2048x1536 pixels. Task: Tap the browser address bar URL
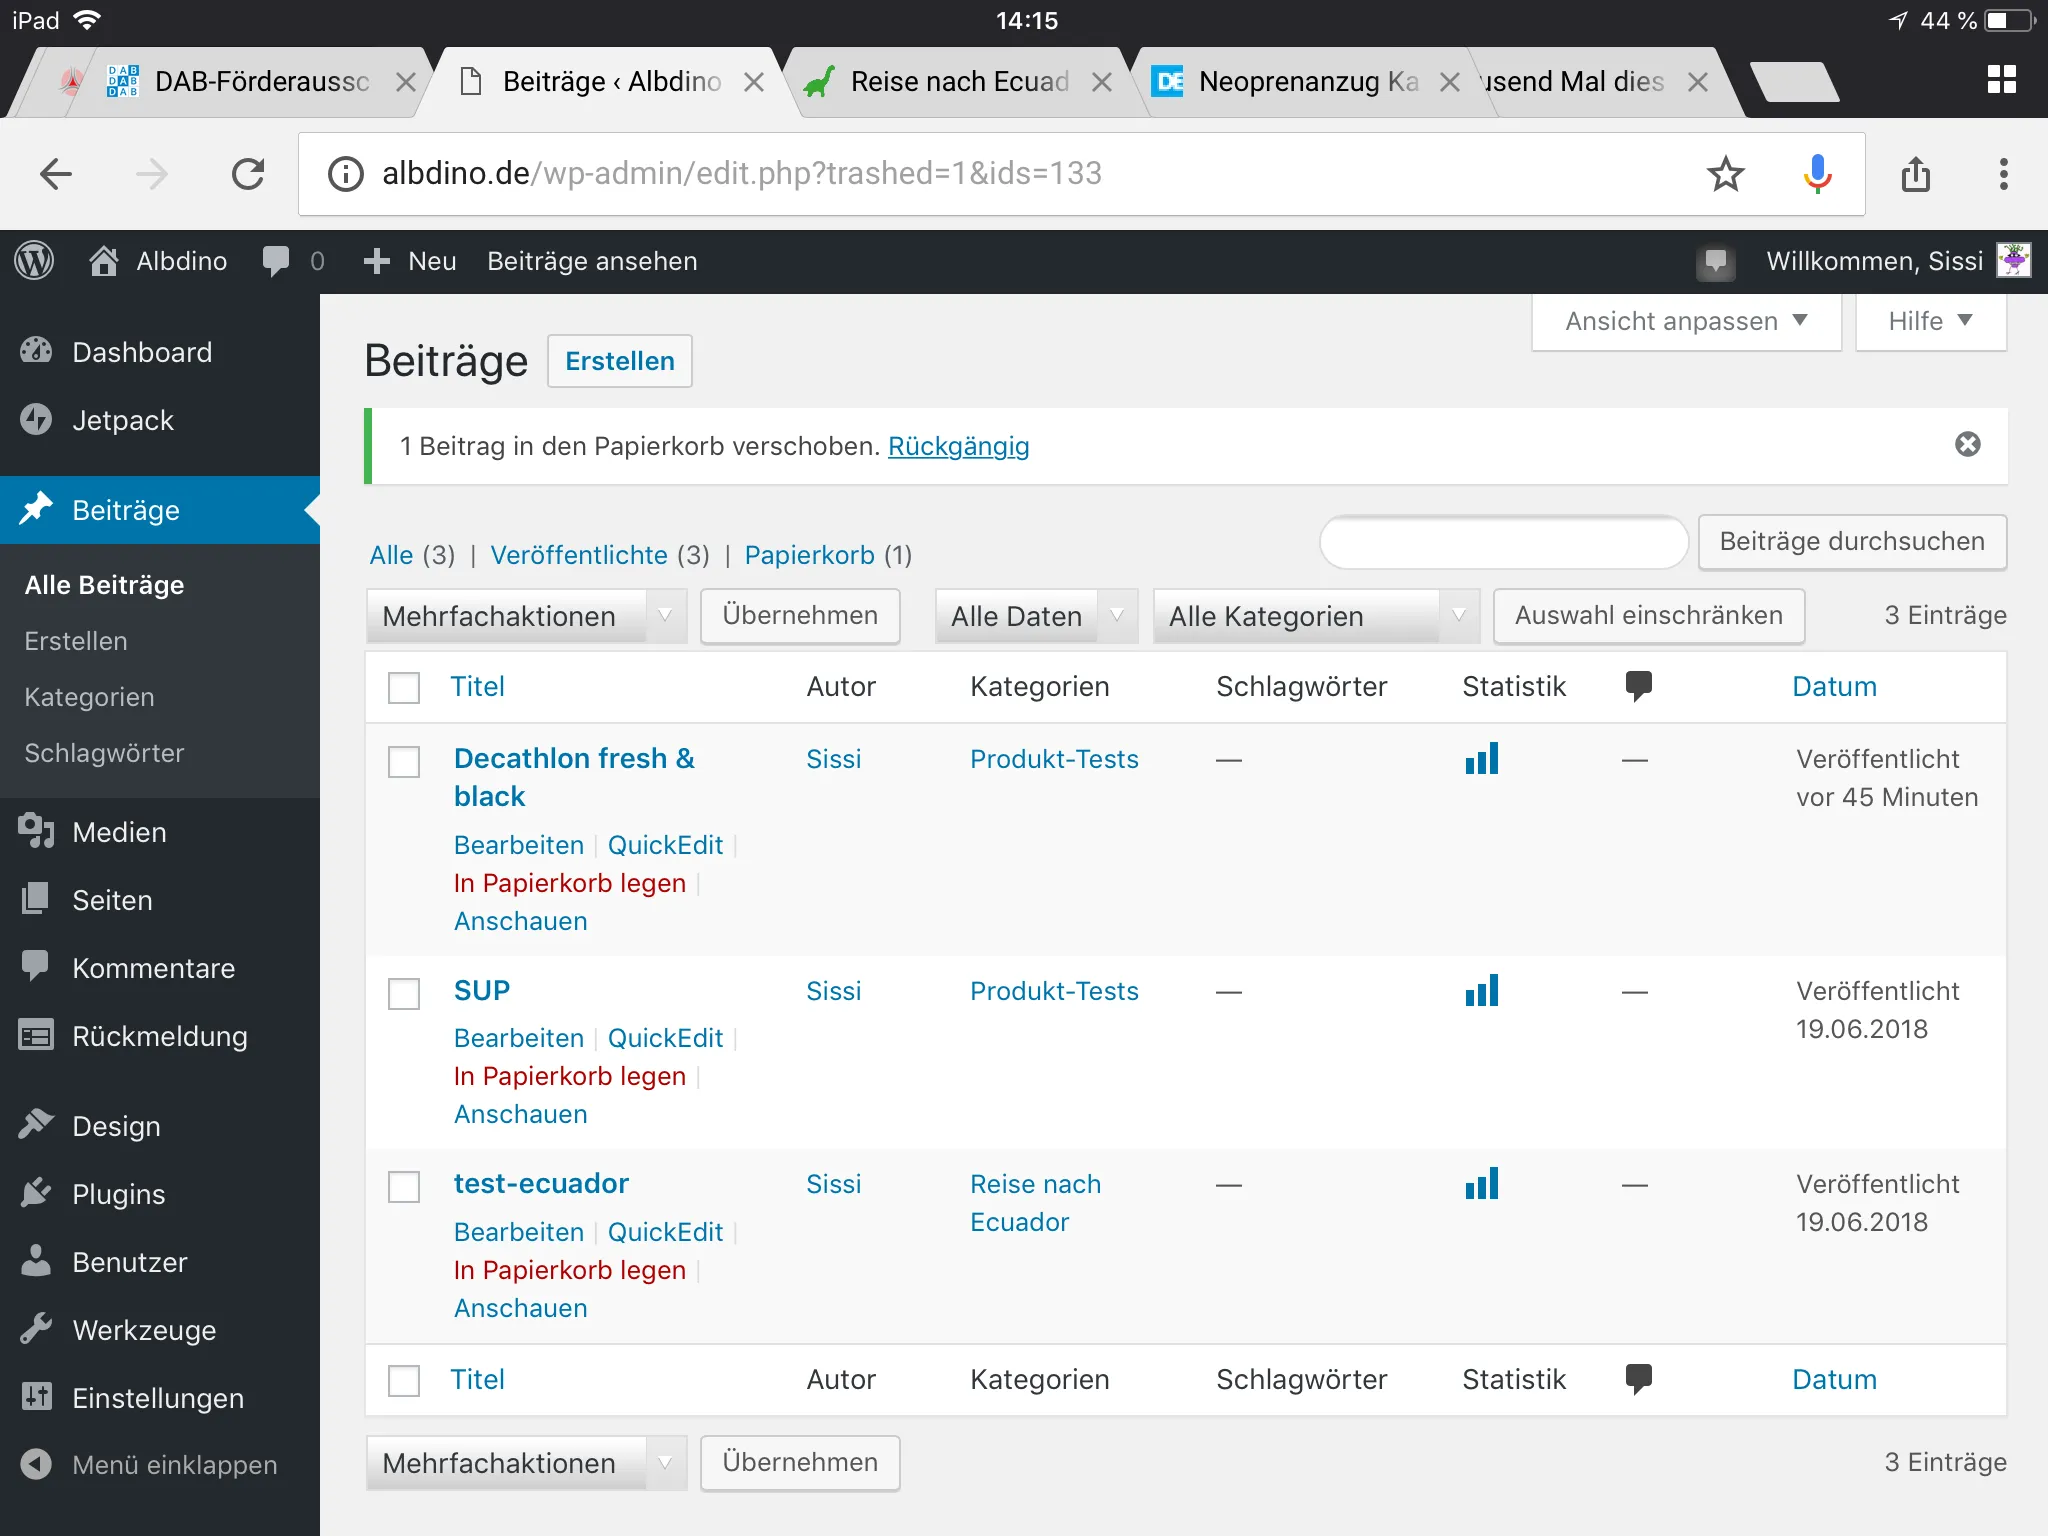pyautogui.click(x=742, y=174)
